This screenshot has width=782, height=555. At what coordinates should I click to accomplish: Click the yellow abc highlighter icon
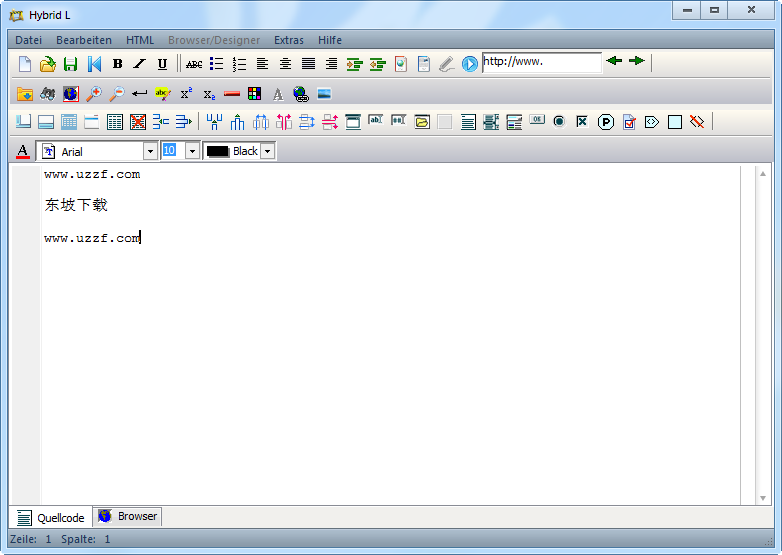pos(163,93)
